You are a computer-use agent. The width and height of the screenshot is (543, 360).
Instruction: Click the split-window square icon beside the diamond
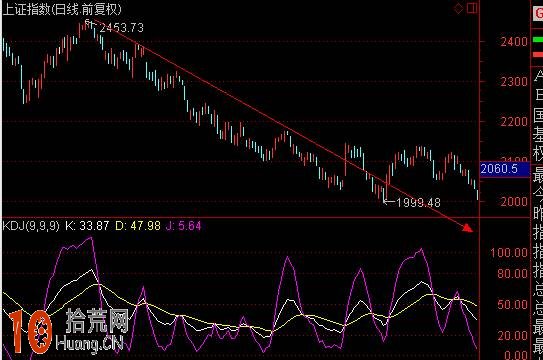[472, 8]
